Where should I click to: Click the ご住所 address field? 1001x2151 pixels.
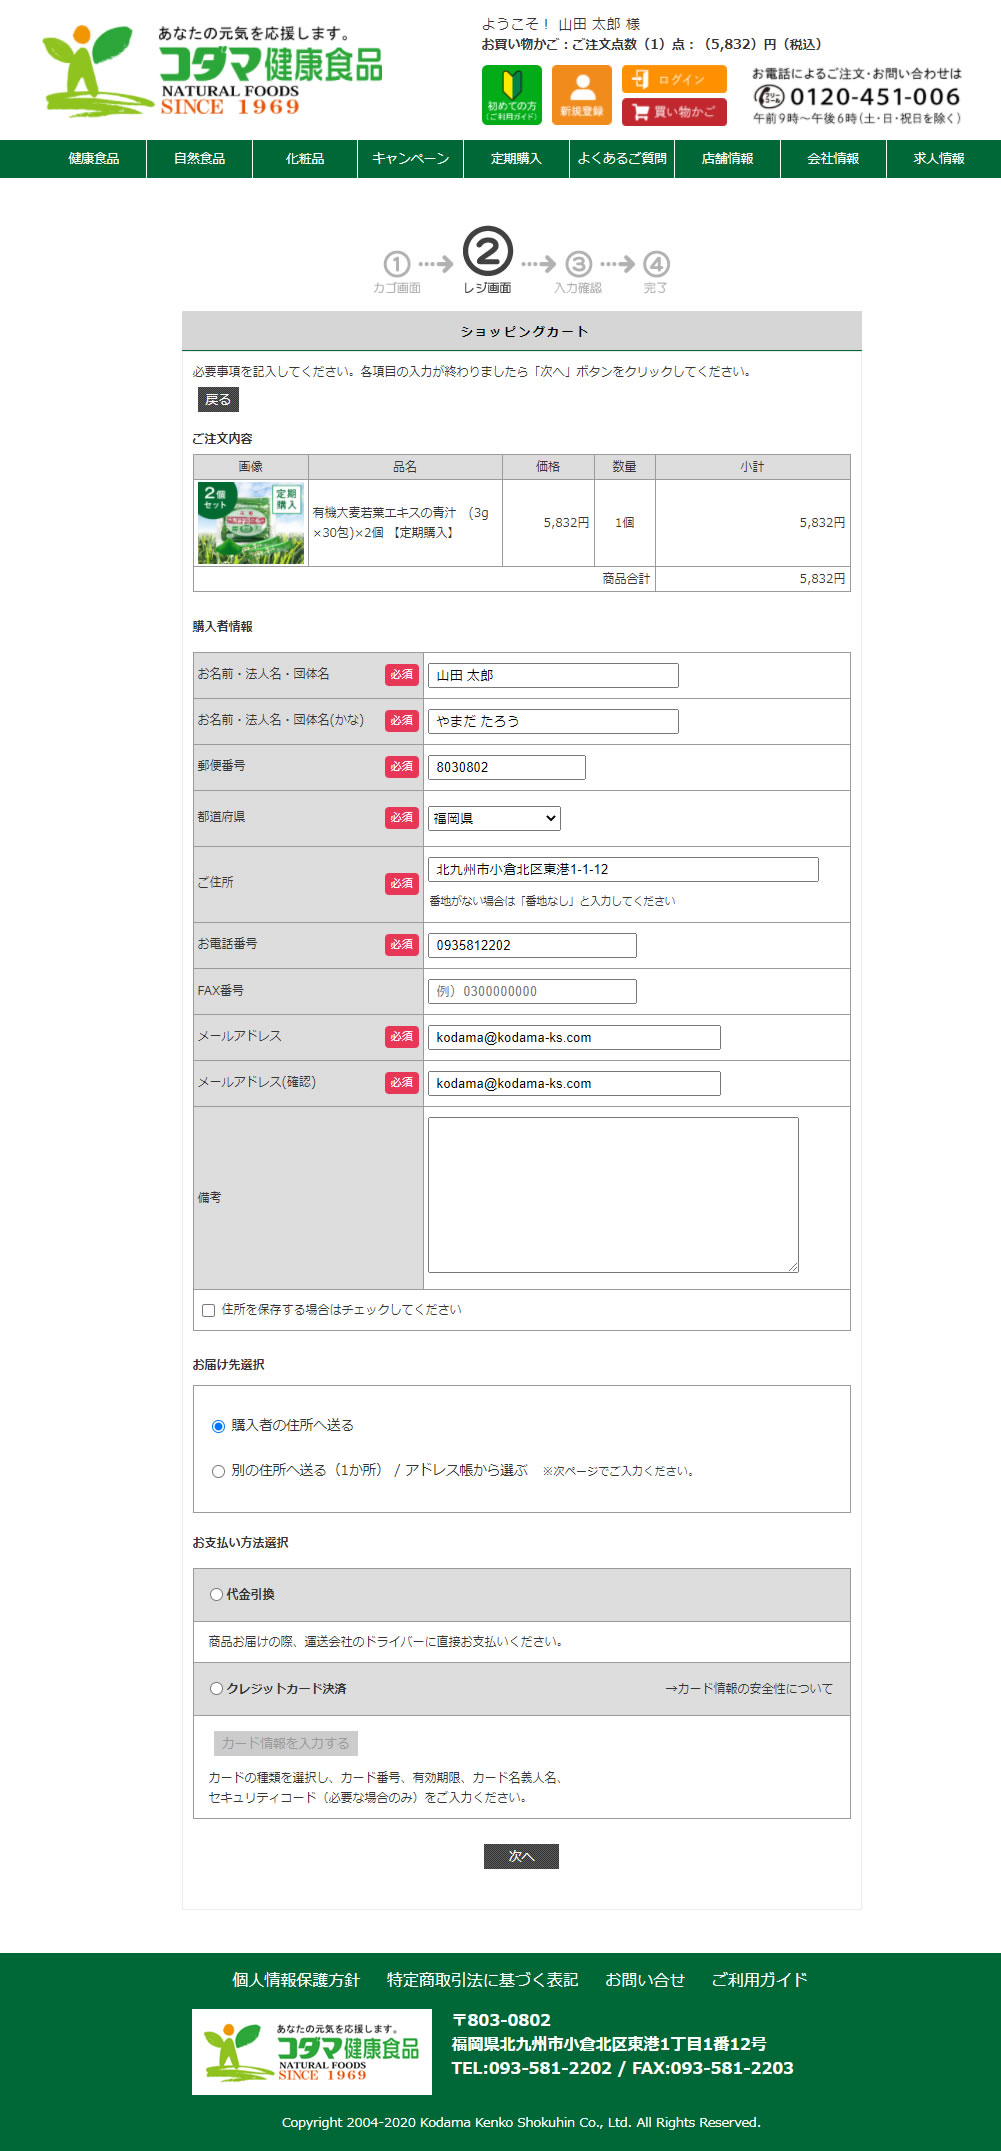click(x=623, y=870)
